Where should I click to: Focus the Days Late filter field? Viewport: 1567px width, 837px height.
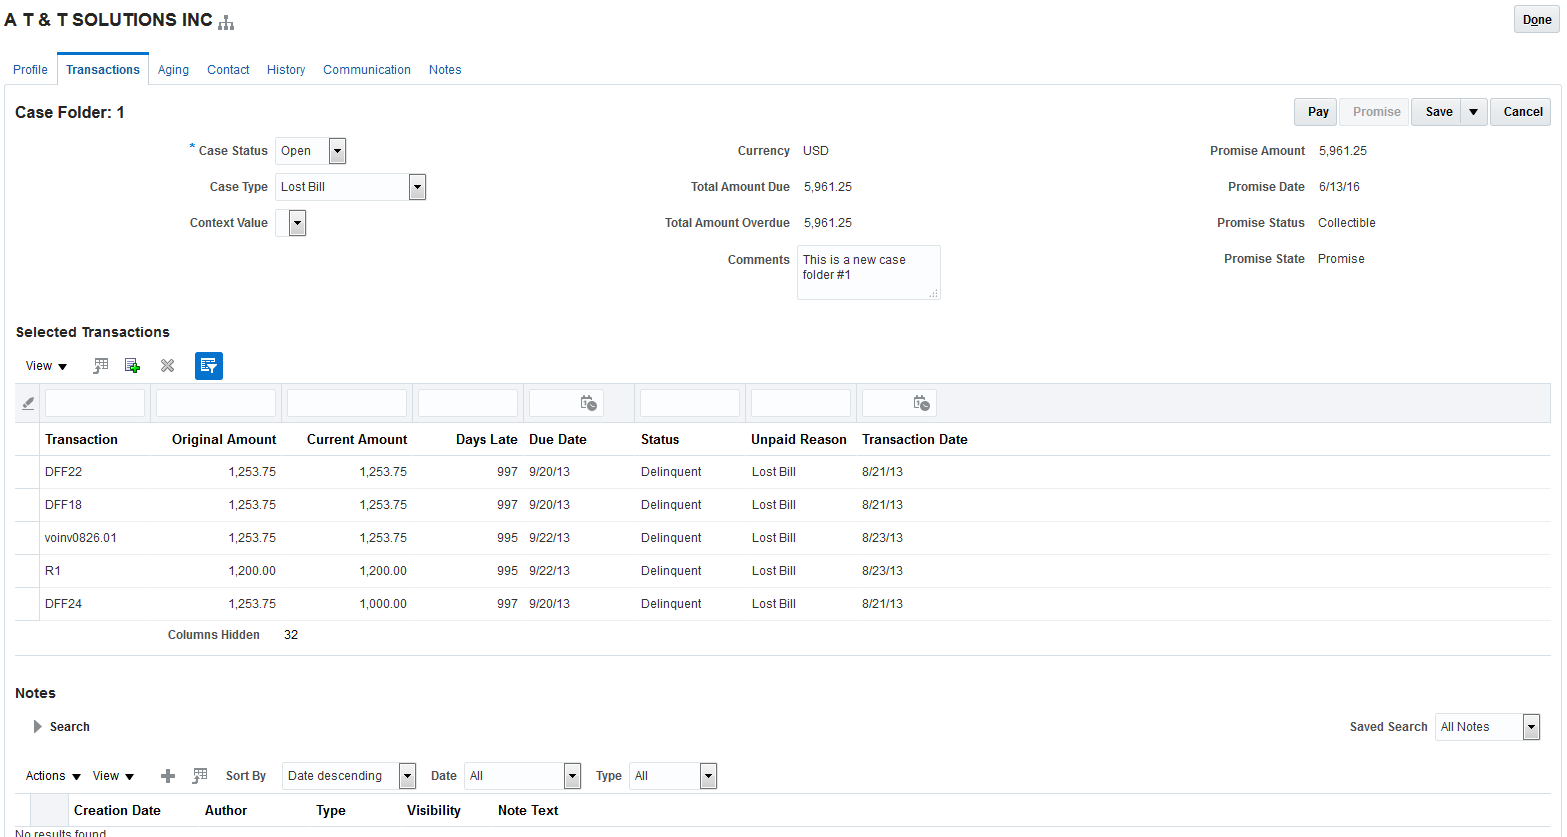pos(468,403)
